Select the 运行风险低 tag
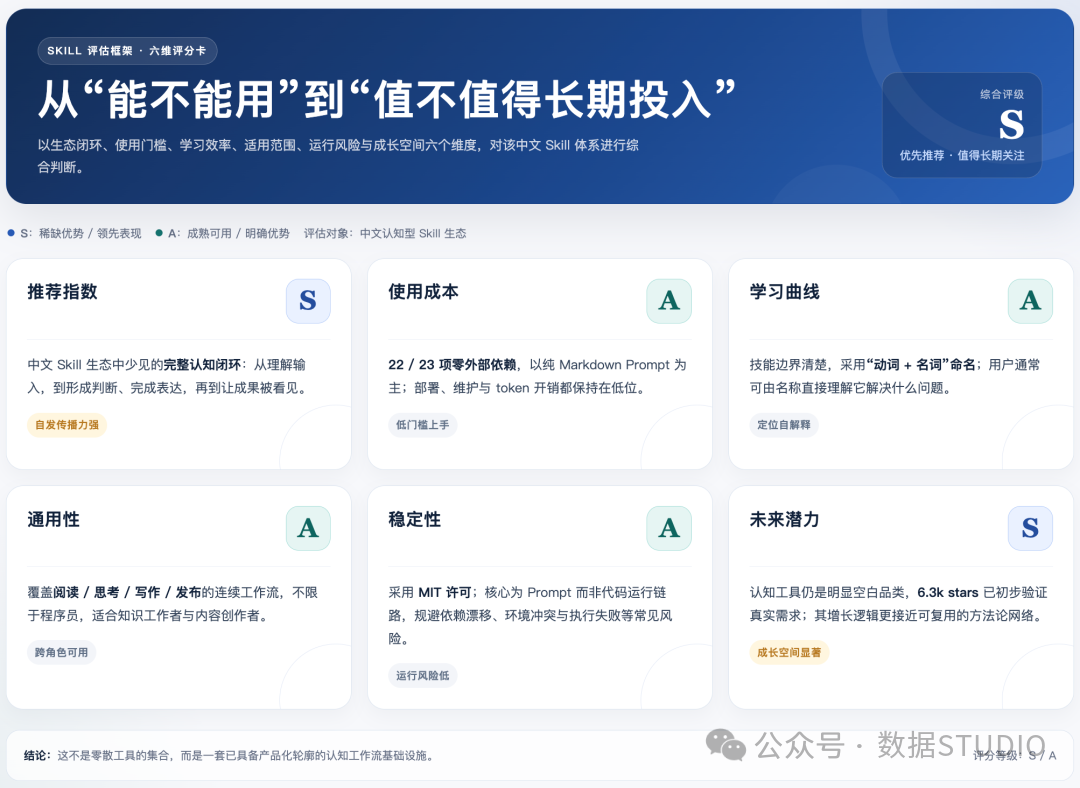 tap(422, 676)
